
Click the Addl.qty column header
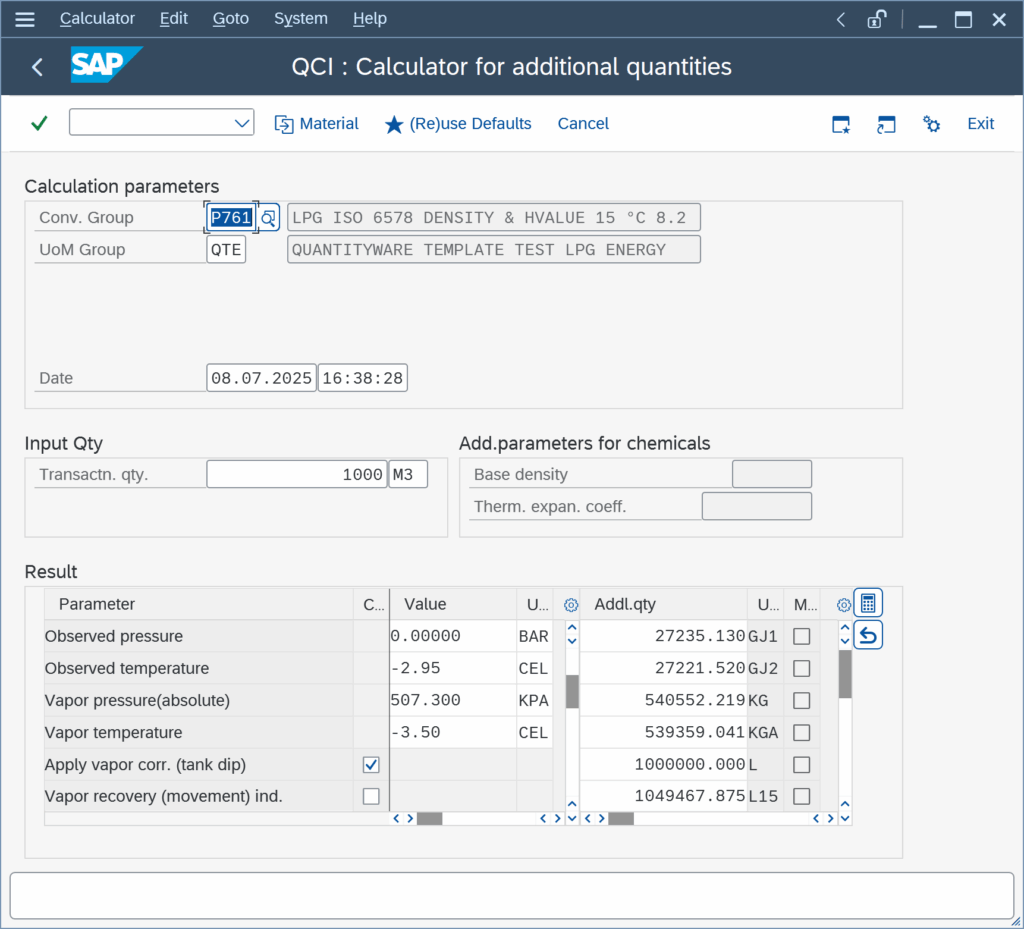[x=664, y=604]
